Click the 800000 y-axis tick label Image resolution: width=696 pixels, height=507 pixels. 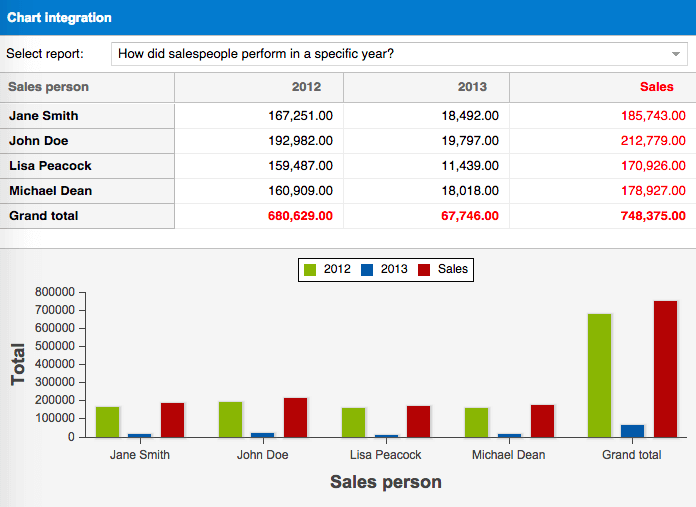point(55,292)
